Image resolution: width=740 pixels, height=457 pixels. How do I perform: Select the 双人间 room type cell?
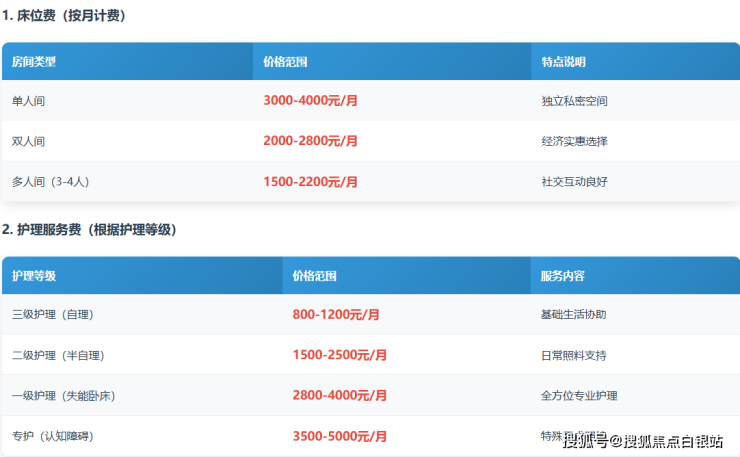[x=28, y=141]
